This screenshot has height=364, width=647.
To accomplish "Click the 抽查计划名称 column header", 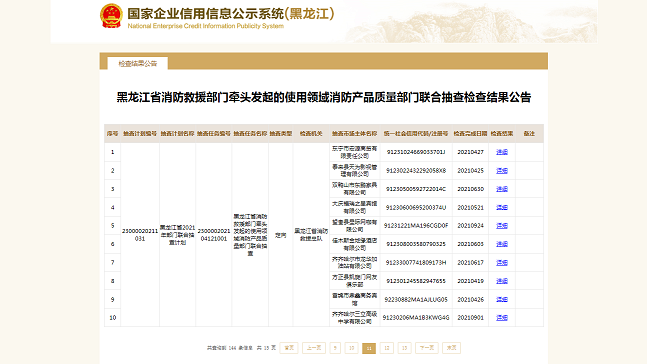I will (177, 134).
